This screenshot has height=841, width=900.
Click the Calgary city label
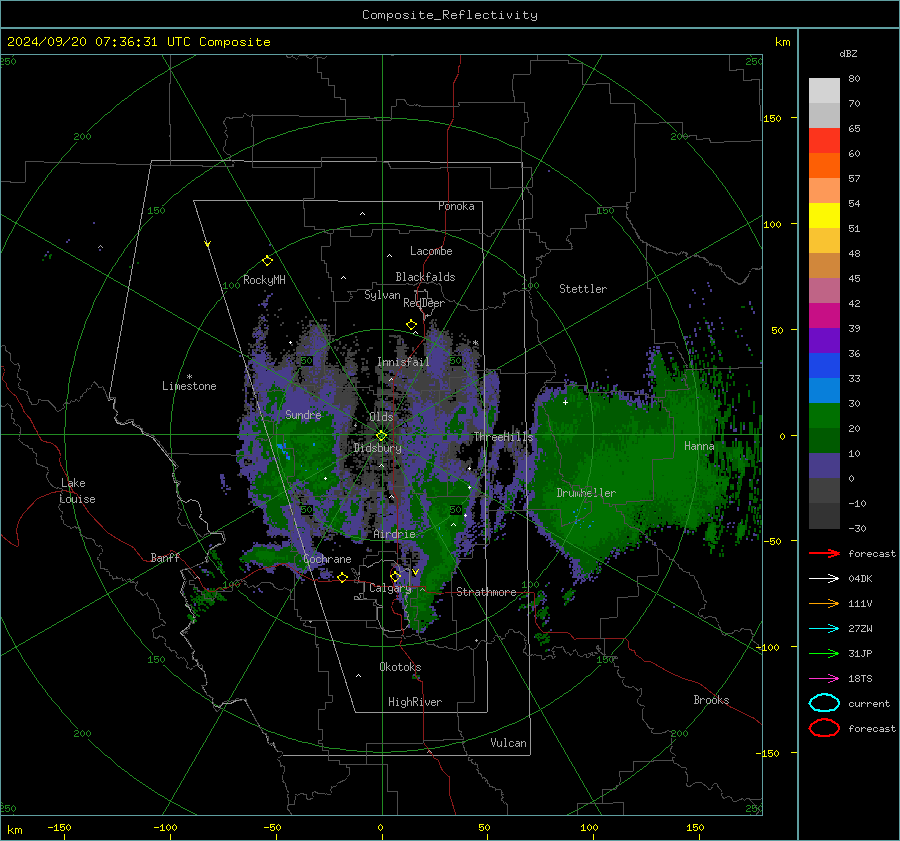click(390, 588)
